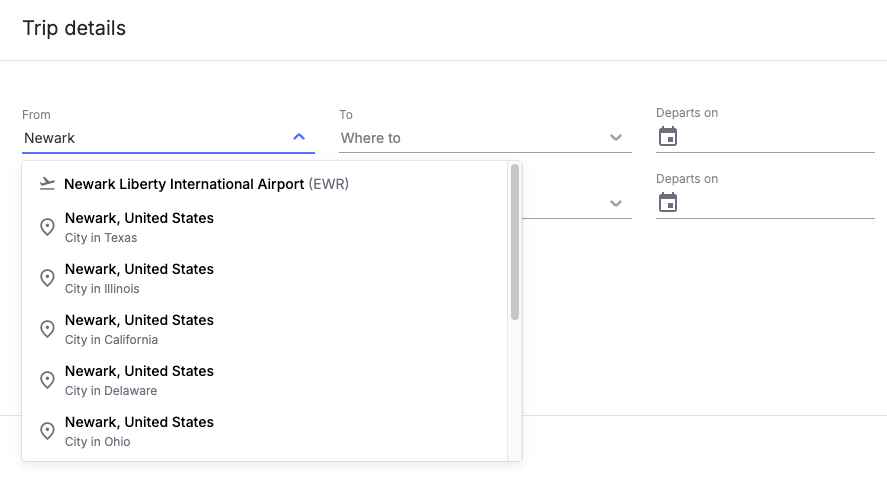The height and width of the screenshot is (478, 887).
Task: Click the first Departs on date field
Action: coord(775,137)
